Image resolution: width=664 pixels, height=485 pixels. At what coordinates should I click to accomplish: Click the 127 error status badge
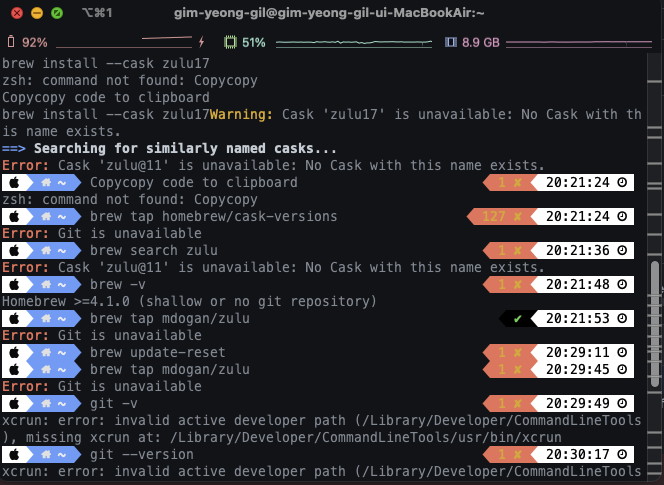[x=502, y=216]
